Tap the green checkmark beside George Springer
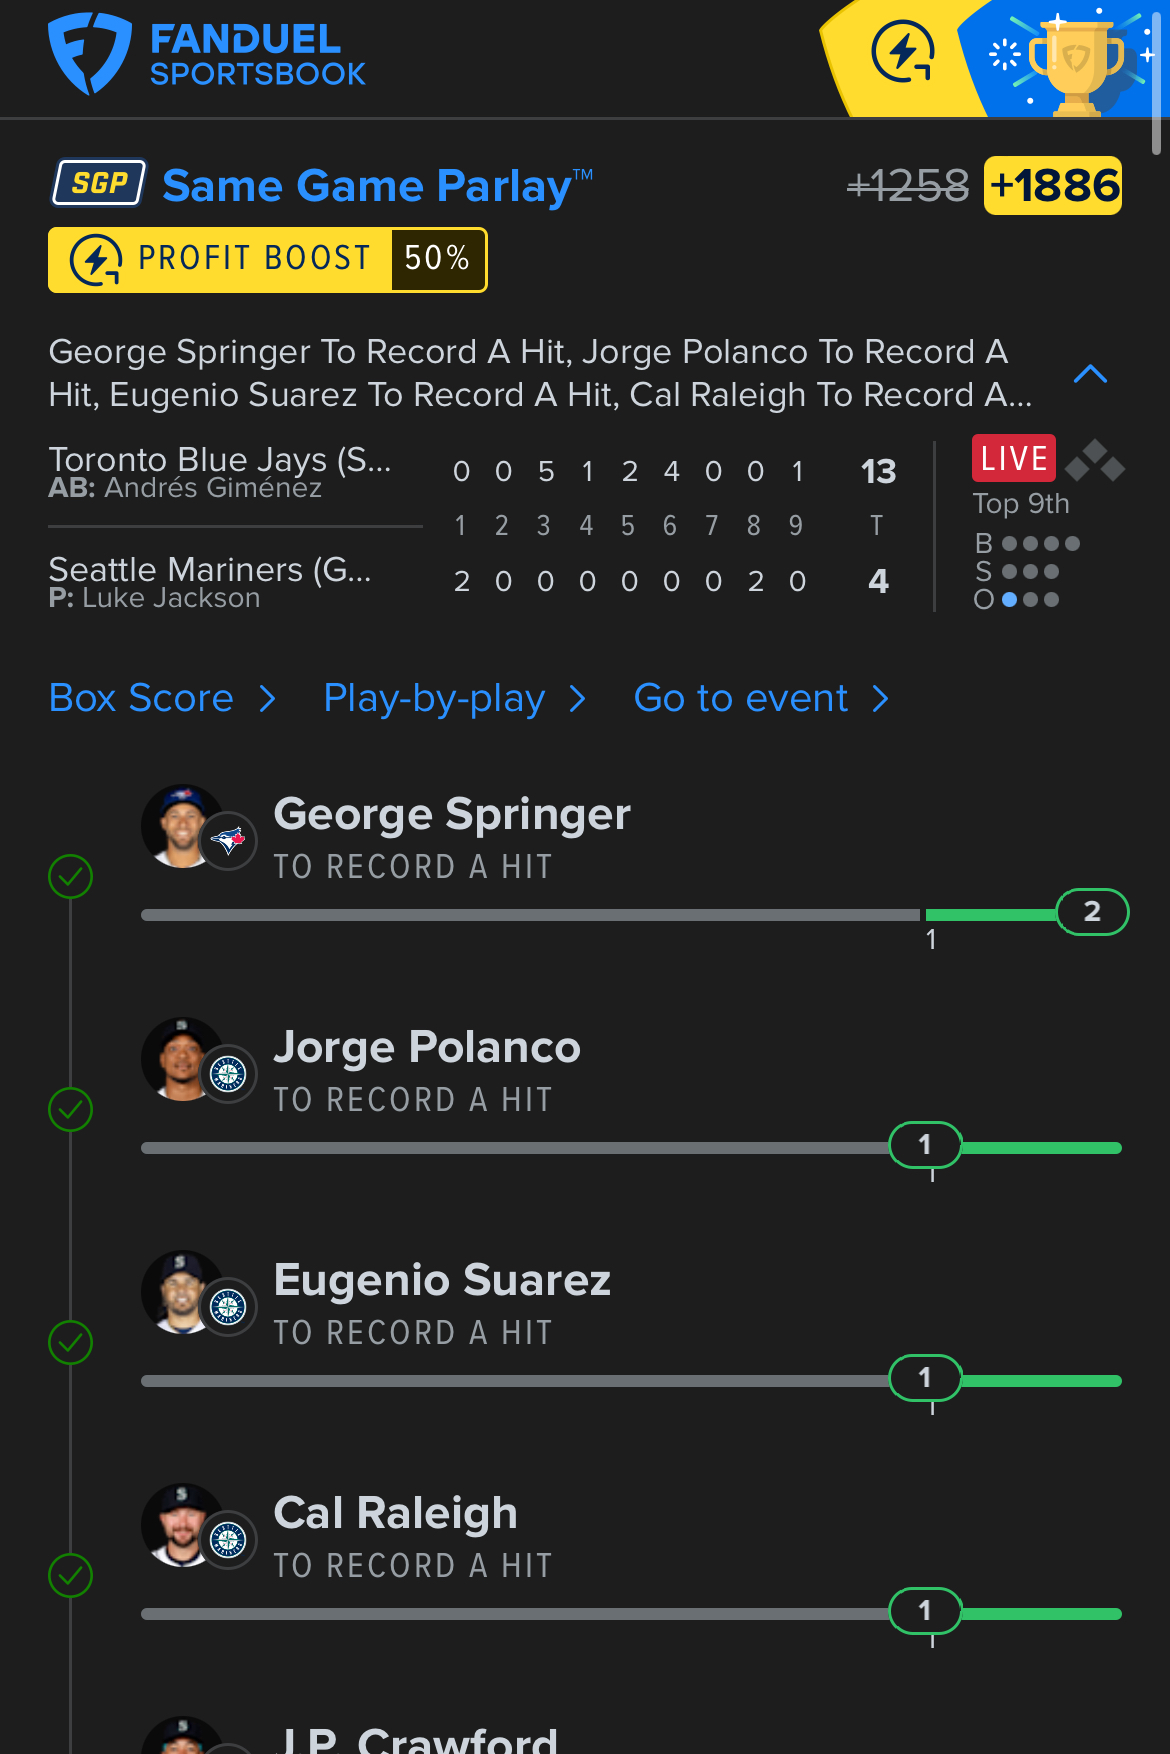 point(70,877)
